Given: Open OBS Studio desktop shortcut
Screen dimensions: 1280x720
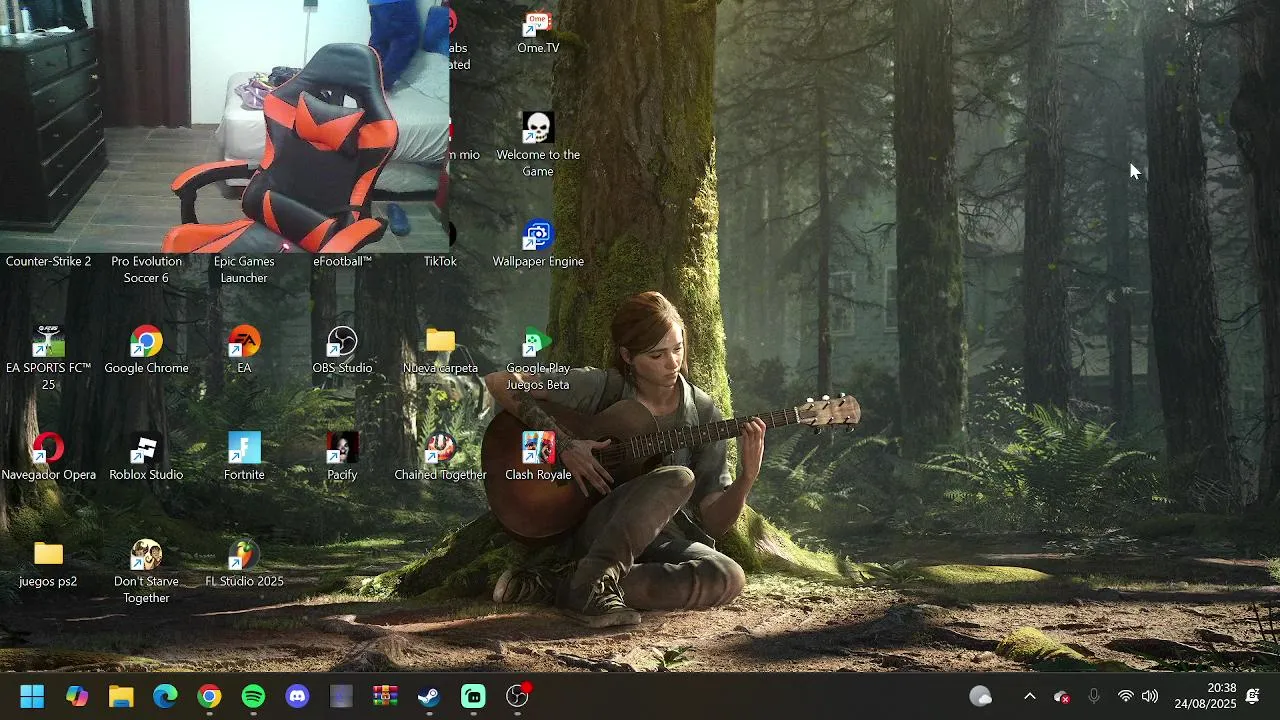Looking at the screenshot, I should 342,351.
